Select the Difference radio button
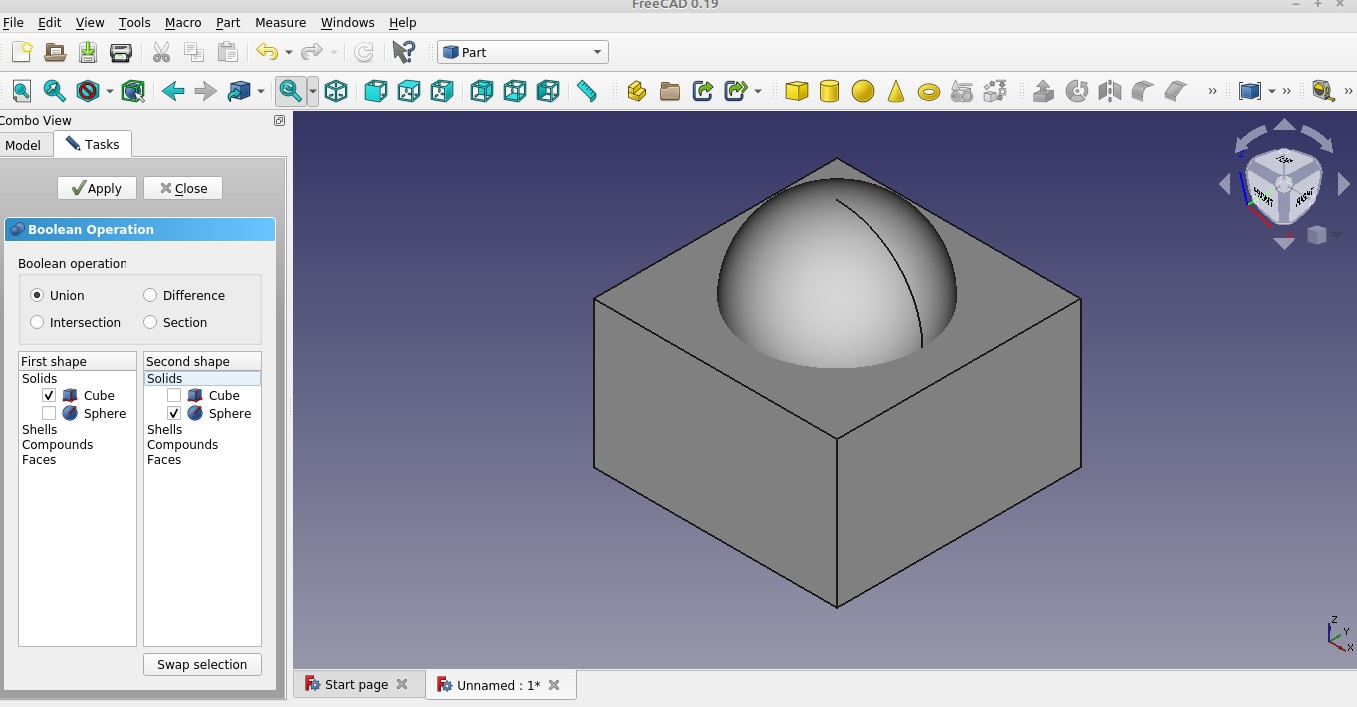This screenshot has height=707, width=1357. click(x=150, y=295)
